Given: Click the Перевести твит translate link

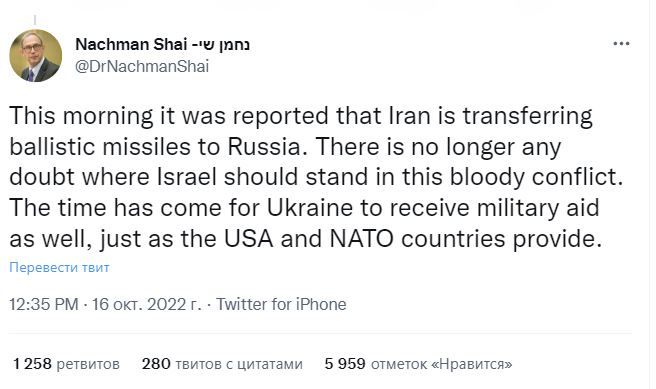Looking at the screenshot, I should 59,267.
